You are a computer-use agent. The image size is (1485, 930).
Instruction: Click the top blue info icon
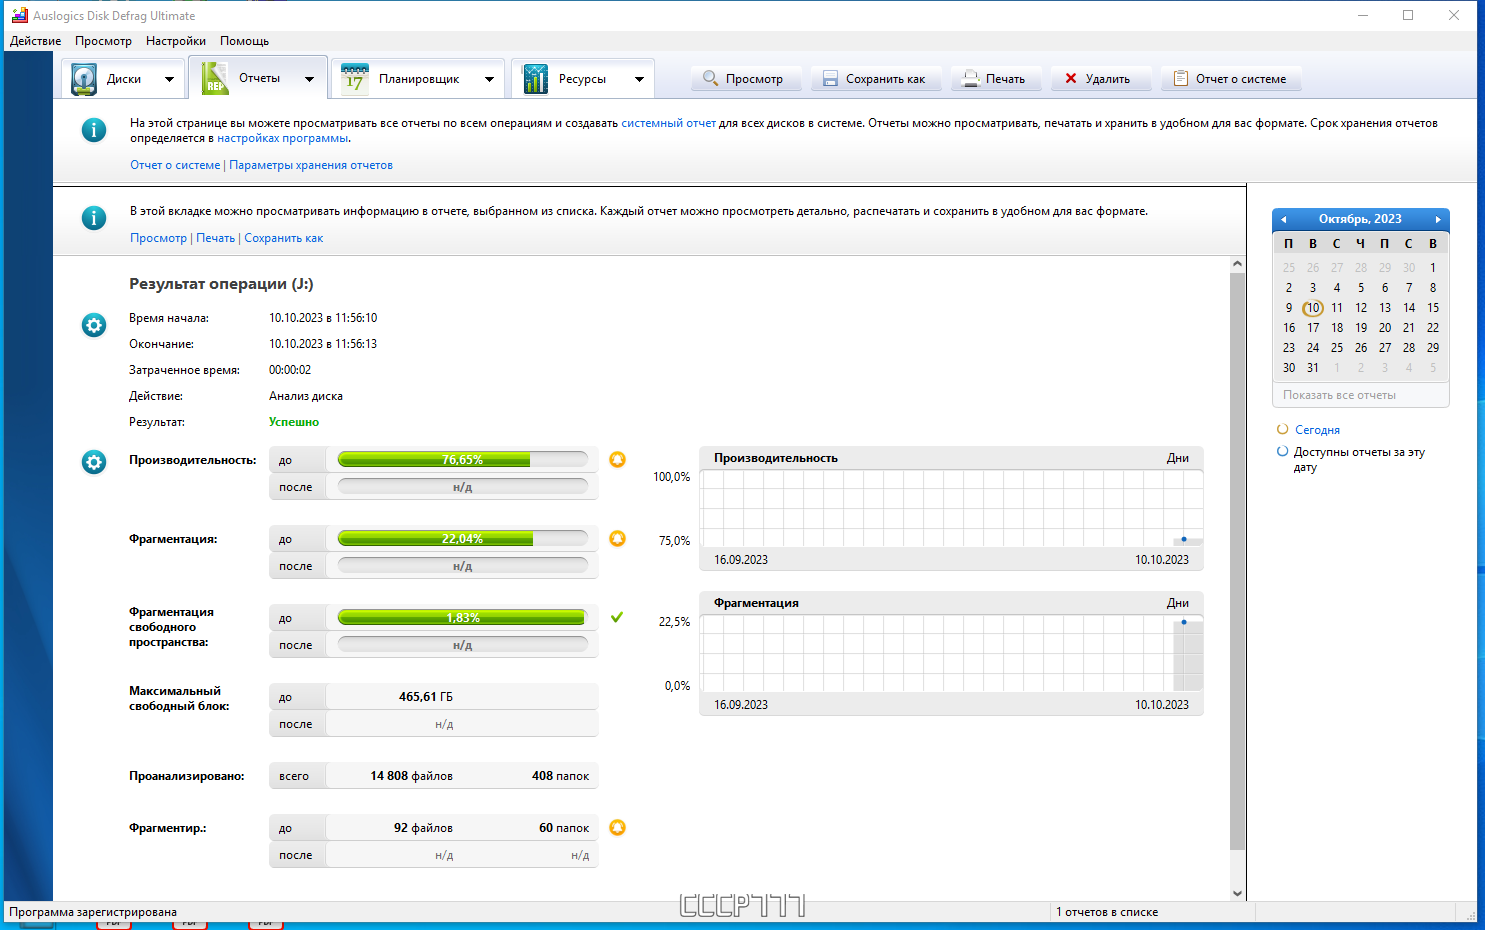pos(94,130)
